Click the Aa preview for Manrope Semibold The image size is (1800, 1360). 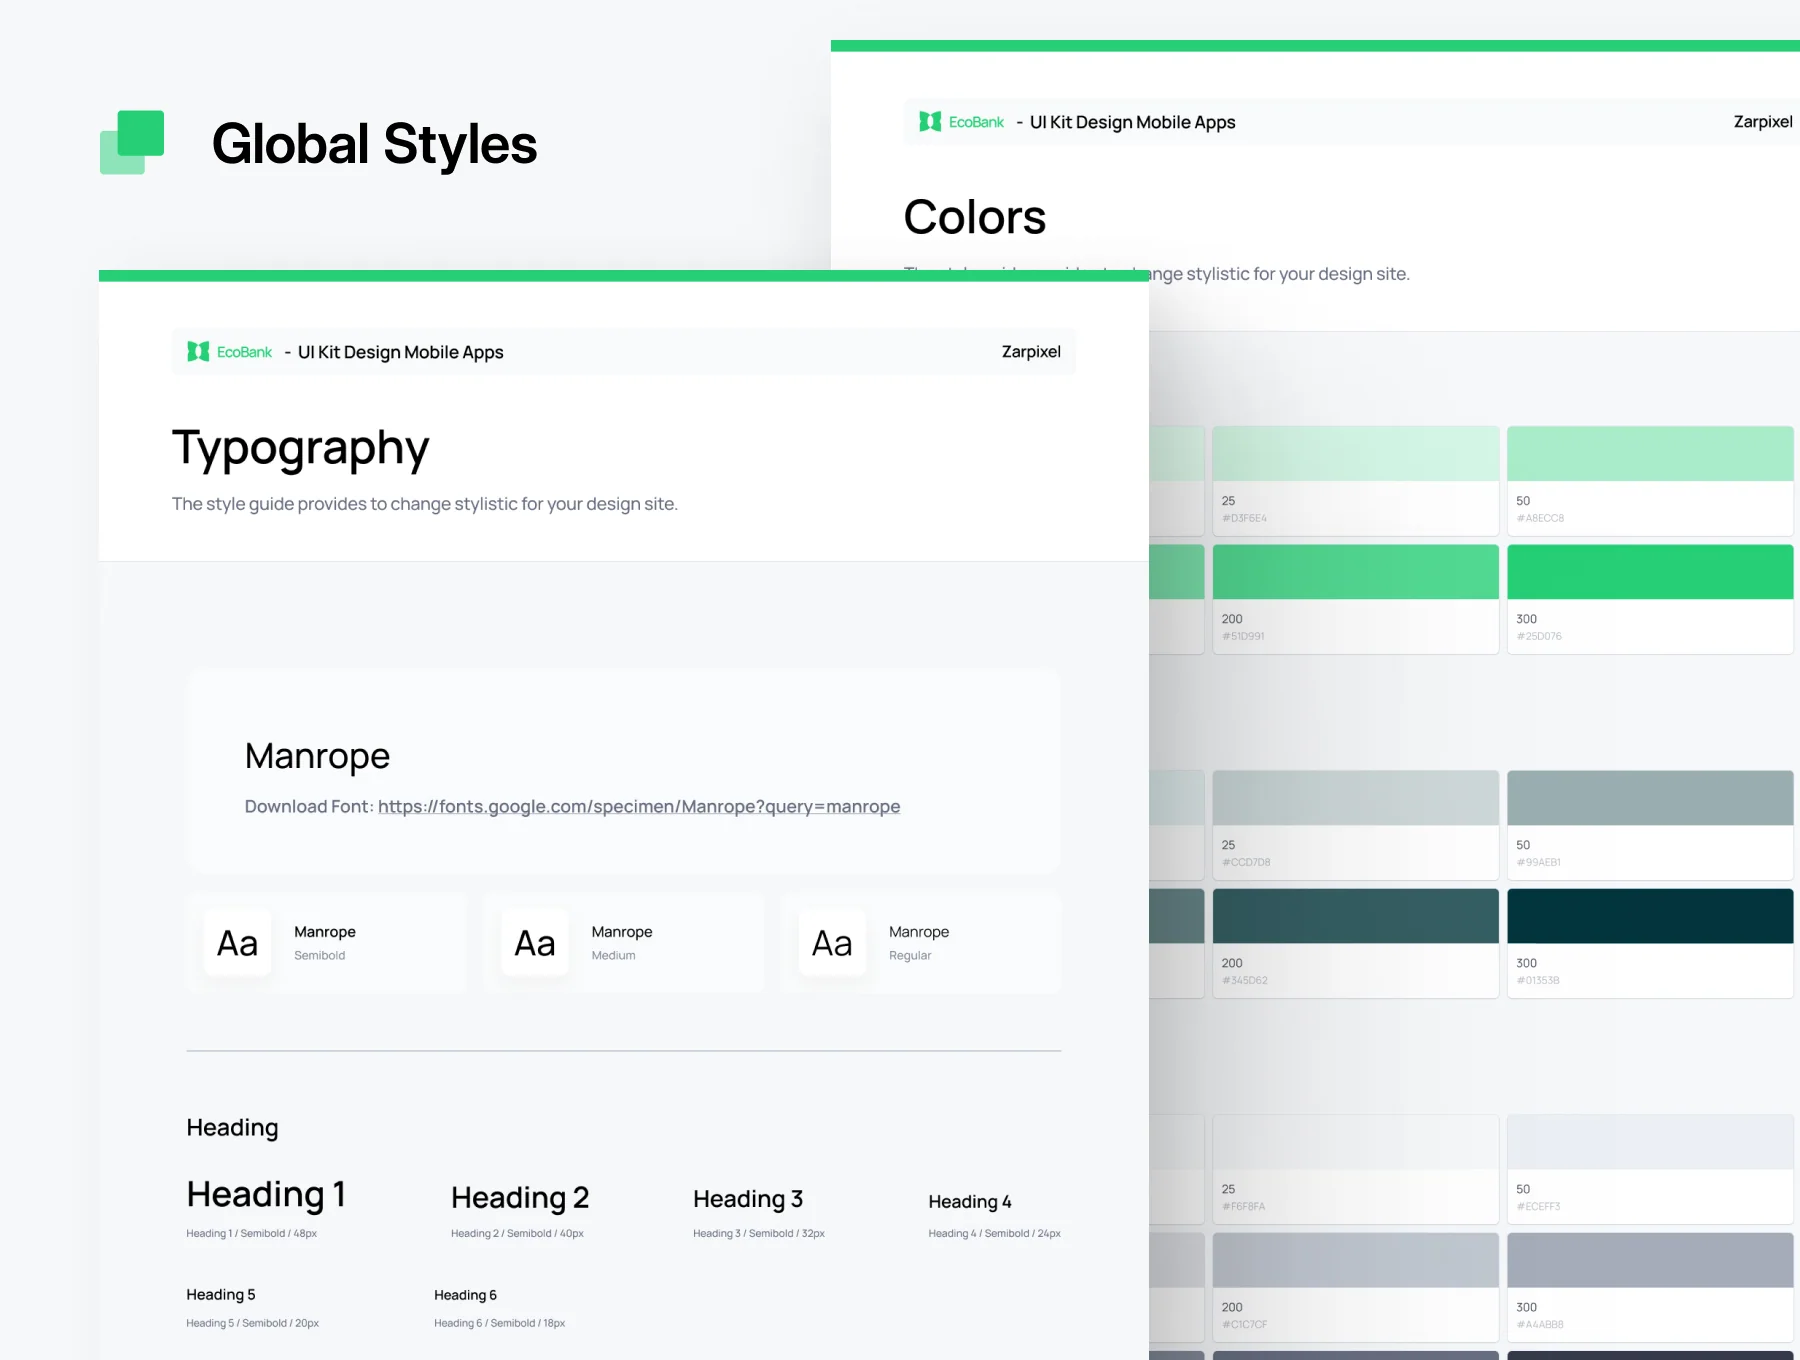(238, 943)
